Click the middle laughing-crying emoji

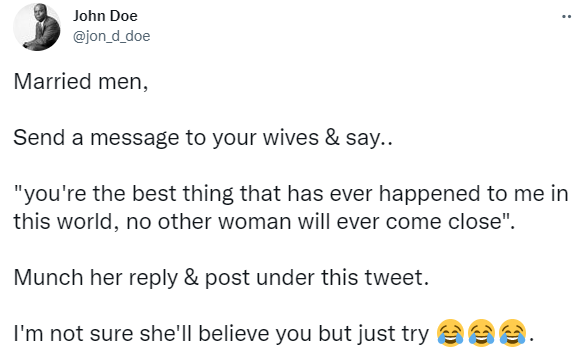pos(481,332)
